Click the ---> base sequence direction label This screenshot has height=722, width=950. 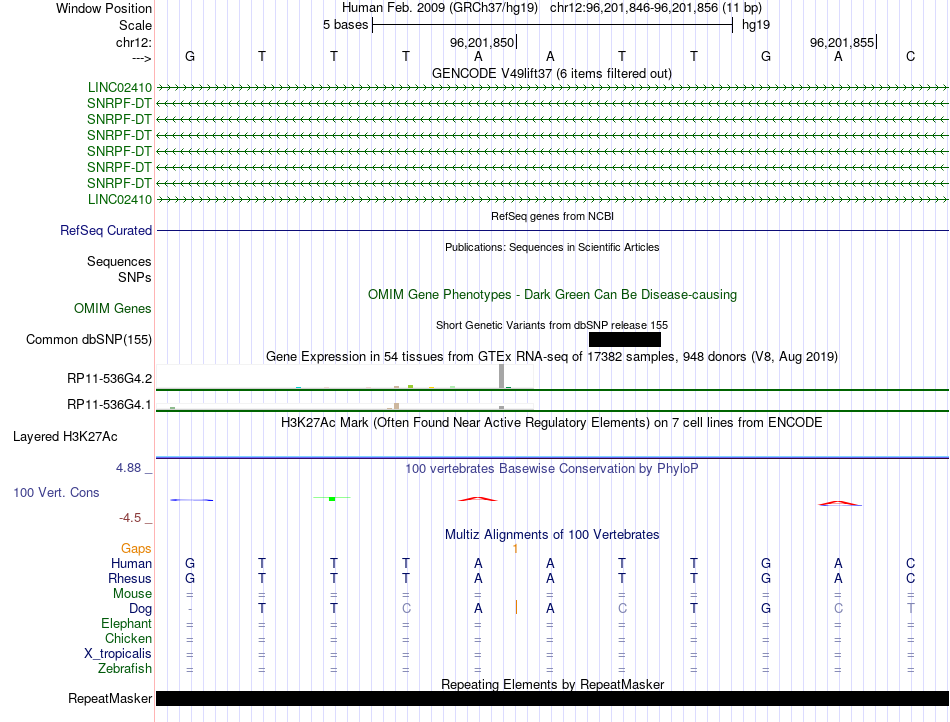click(142, 58)
